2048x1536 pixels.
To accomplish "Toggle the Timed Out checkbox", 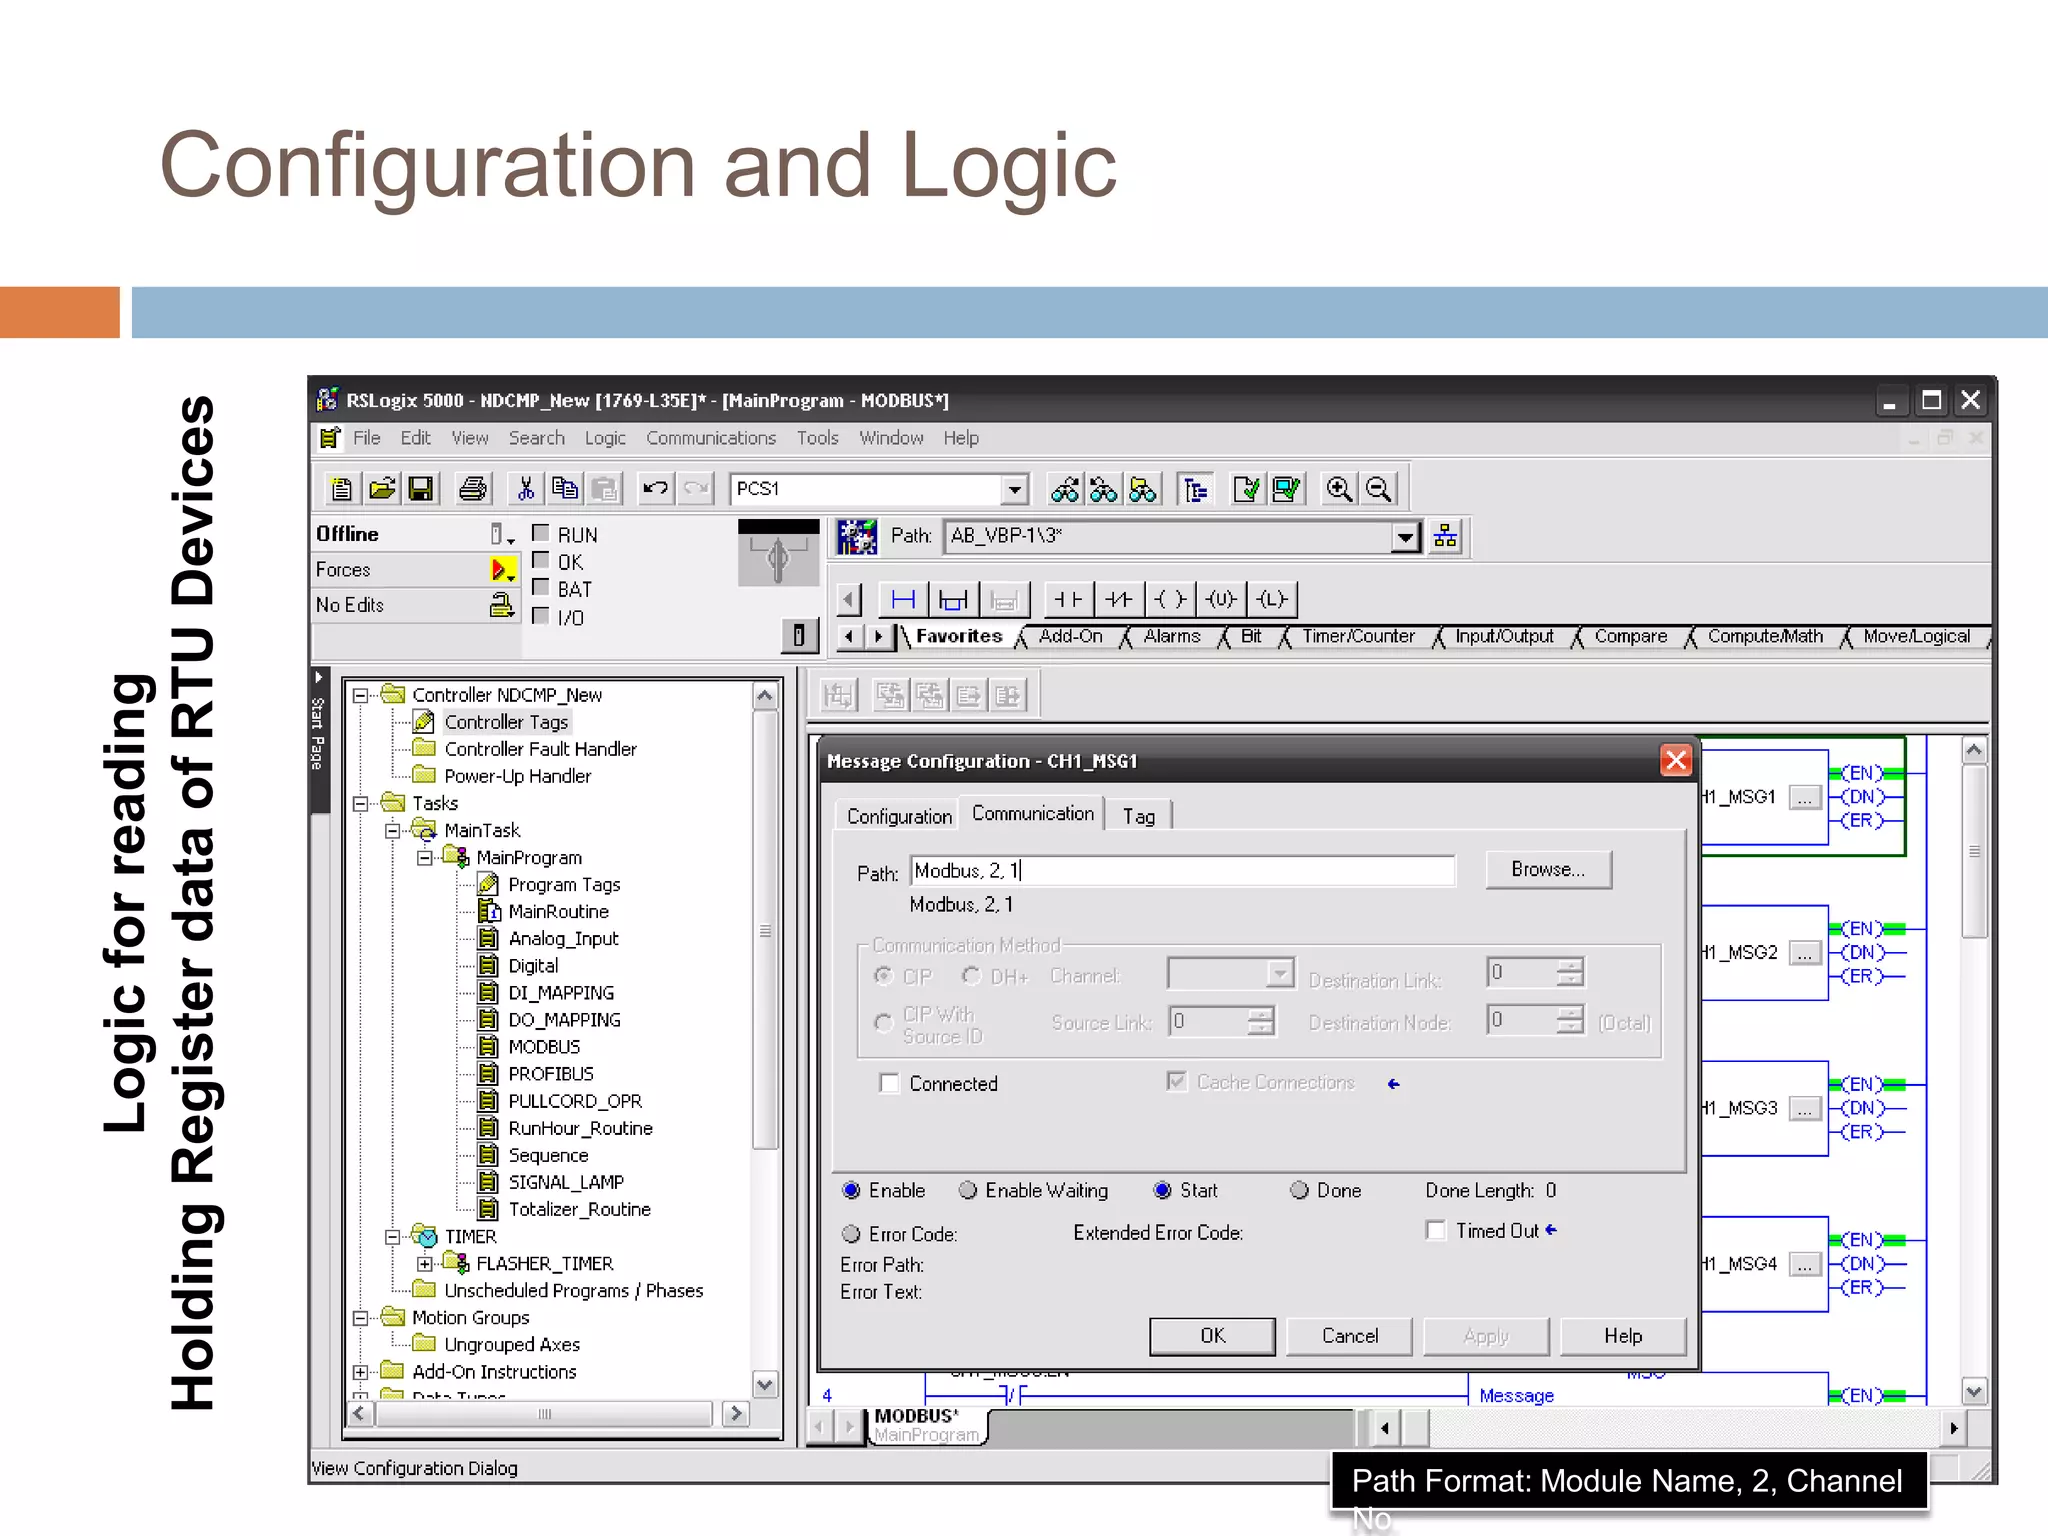I will point(1436,1231).
